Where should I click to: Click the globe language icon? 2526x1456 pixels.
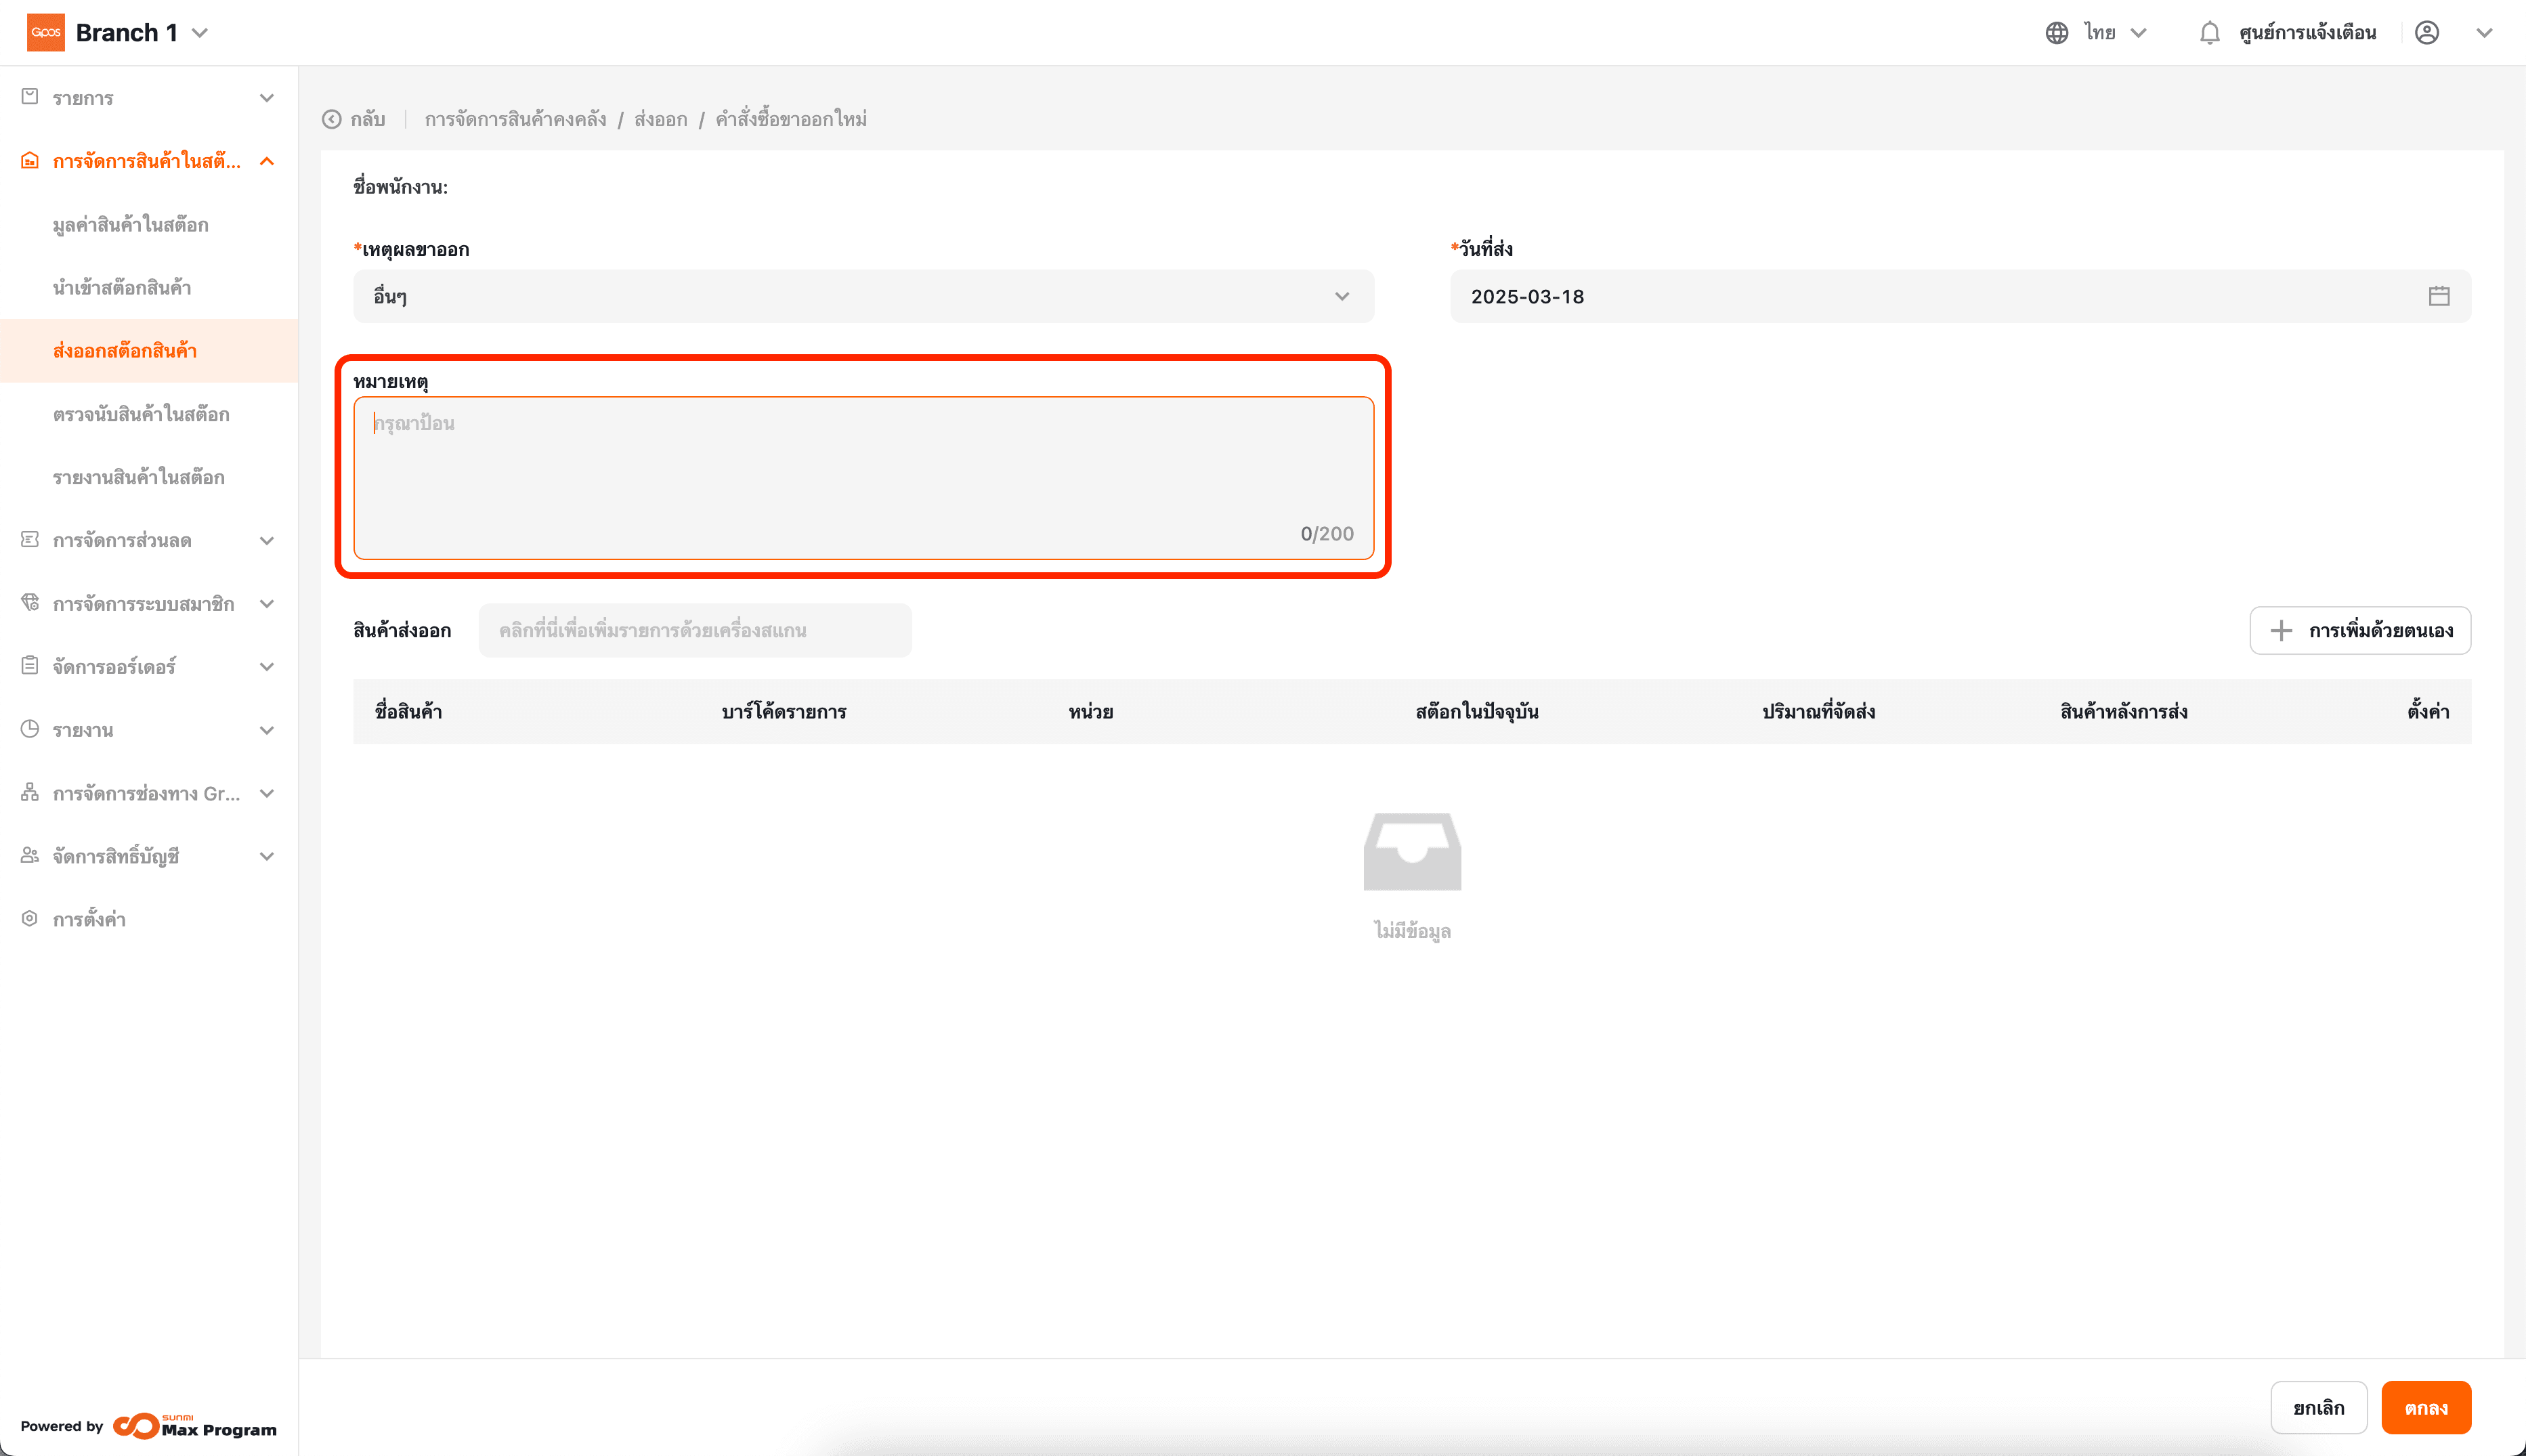click(2056, 33)
